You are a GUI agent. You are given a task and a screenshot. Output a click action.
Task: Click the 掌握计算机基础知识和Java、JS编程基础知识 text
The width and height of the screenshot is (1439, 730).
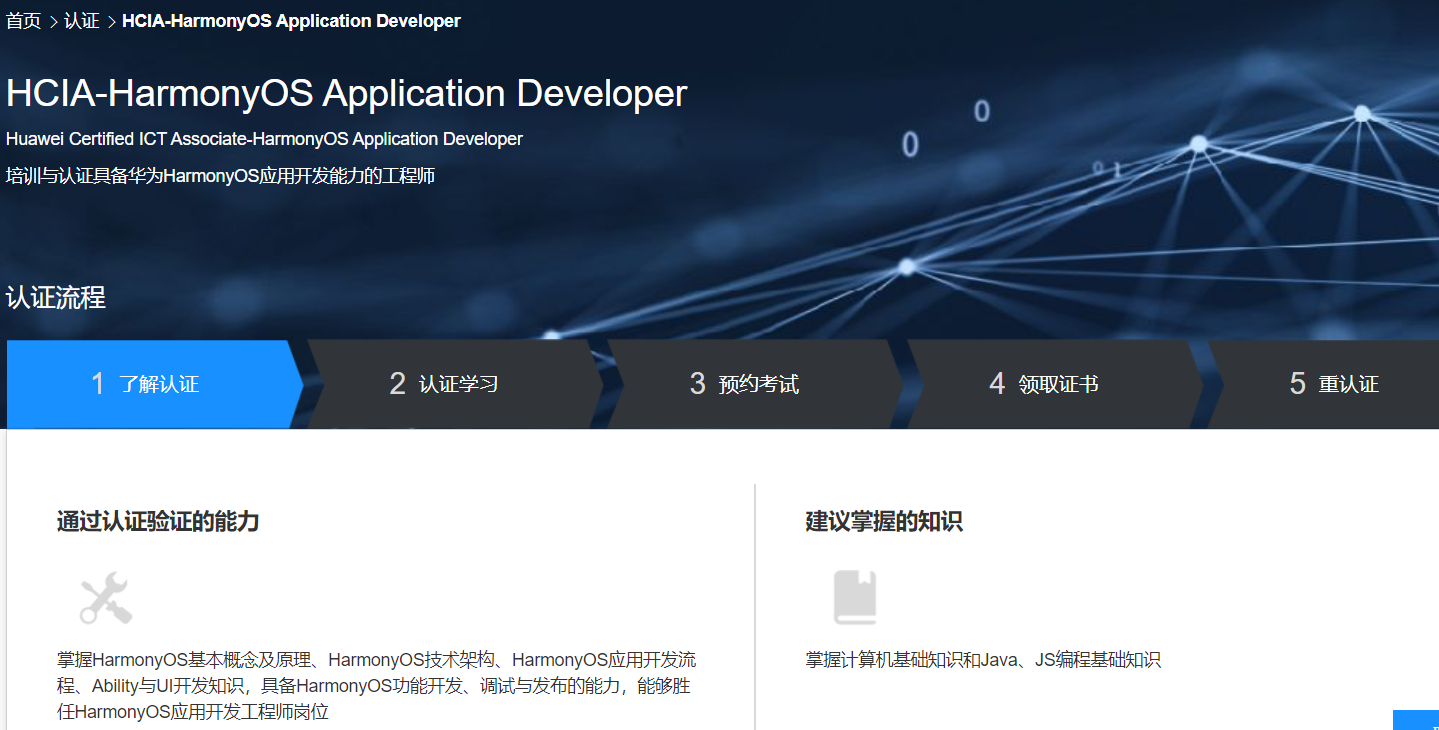point(983,660)
